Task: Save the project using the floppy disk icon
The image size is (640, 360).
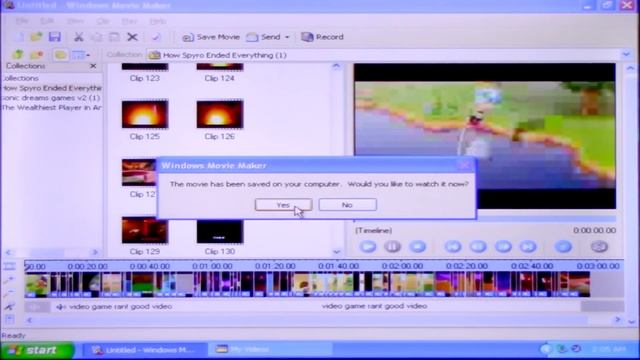Action: (x=55, y=37)
